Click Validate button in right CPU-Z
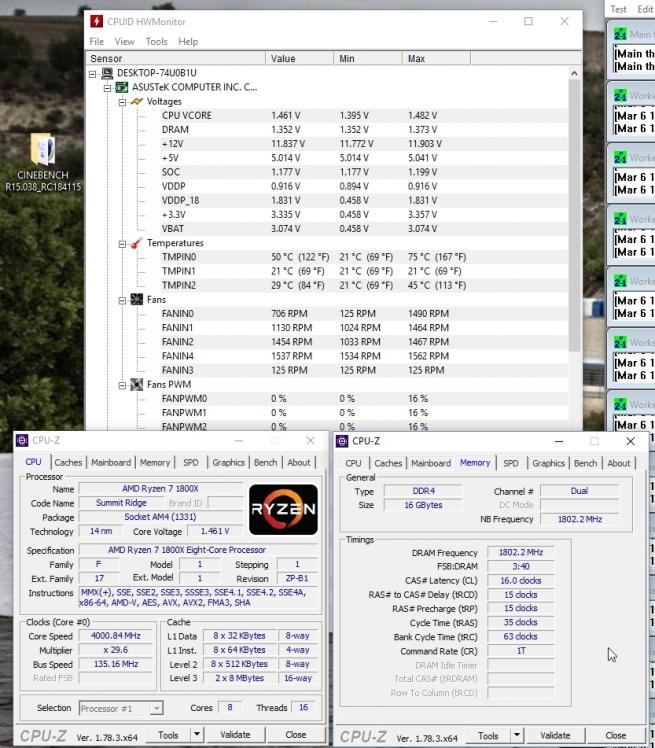655x748 pixels. pos(555,735)
